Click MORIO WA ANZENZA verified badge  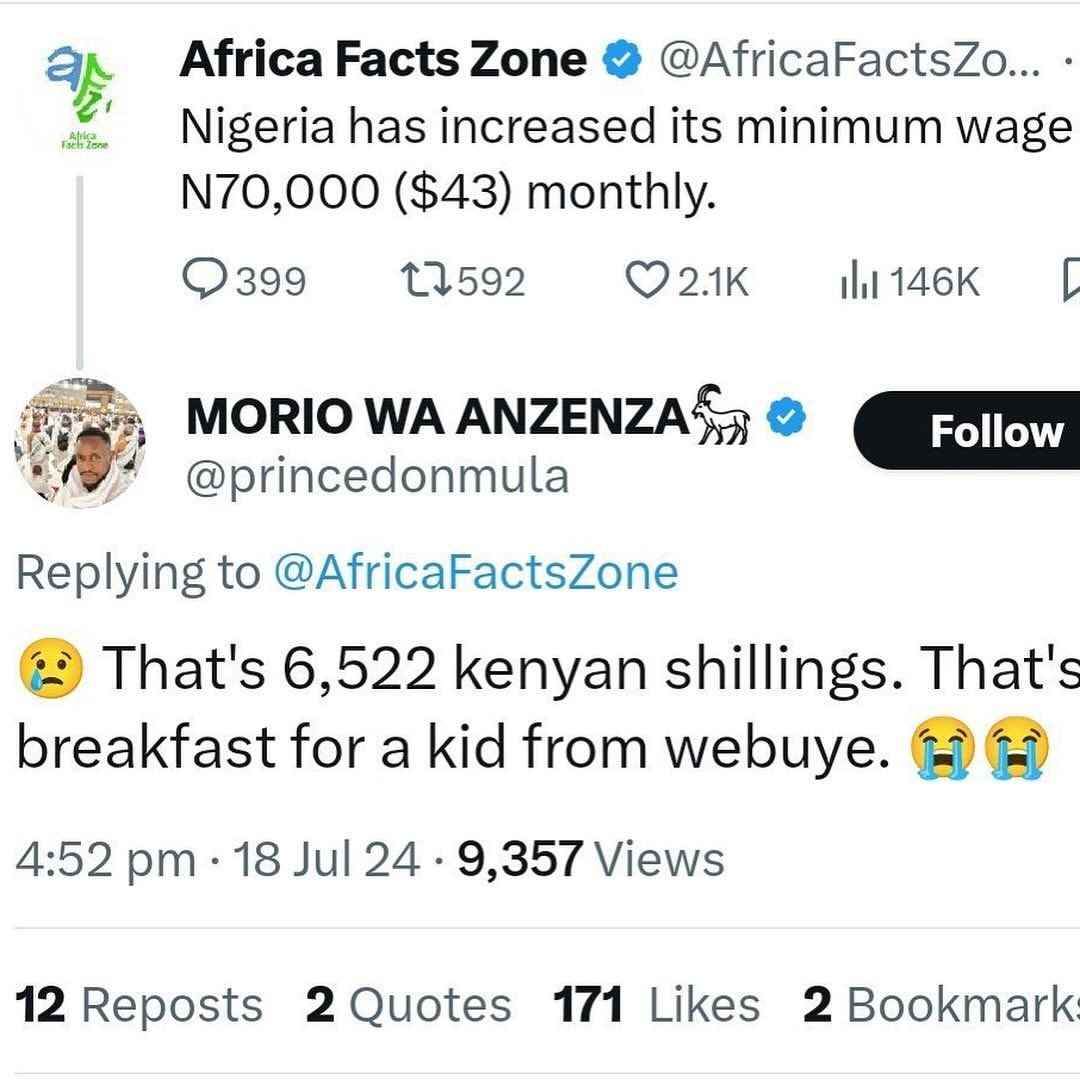[x=787, y=416]
